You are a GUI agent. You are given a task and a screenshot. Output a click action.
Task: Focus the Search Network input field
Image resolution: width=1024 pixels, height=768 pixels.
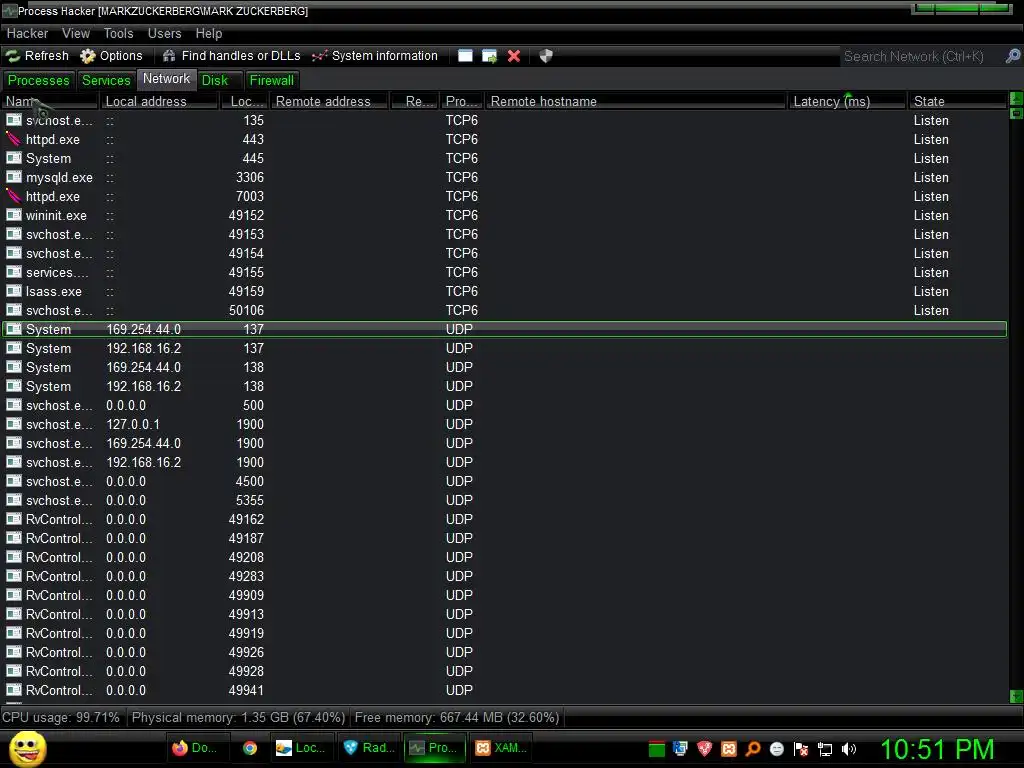click(x=921, y=56)
